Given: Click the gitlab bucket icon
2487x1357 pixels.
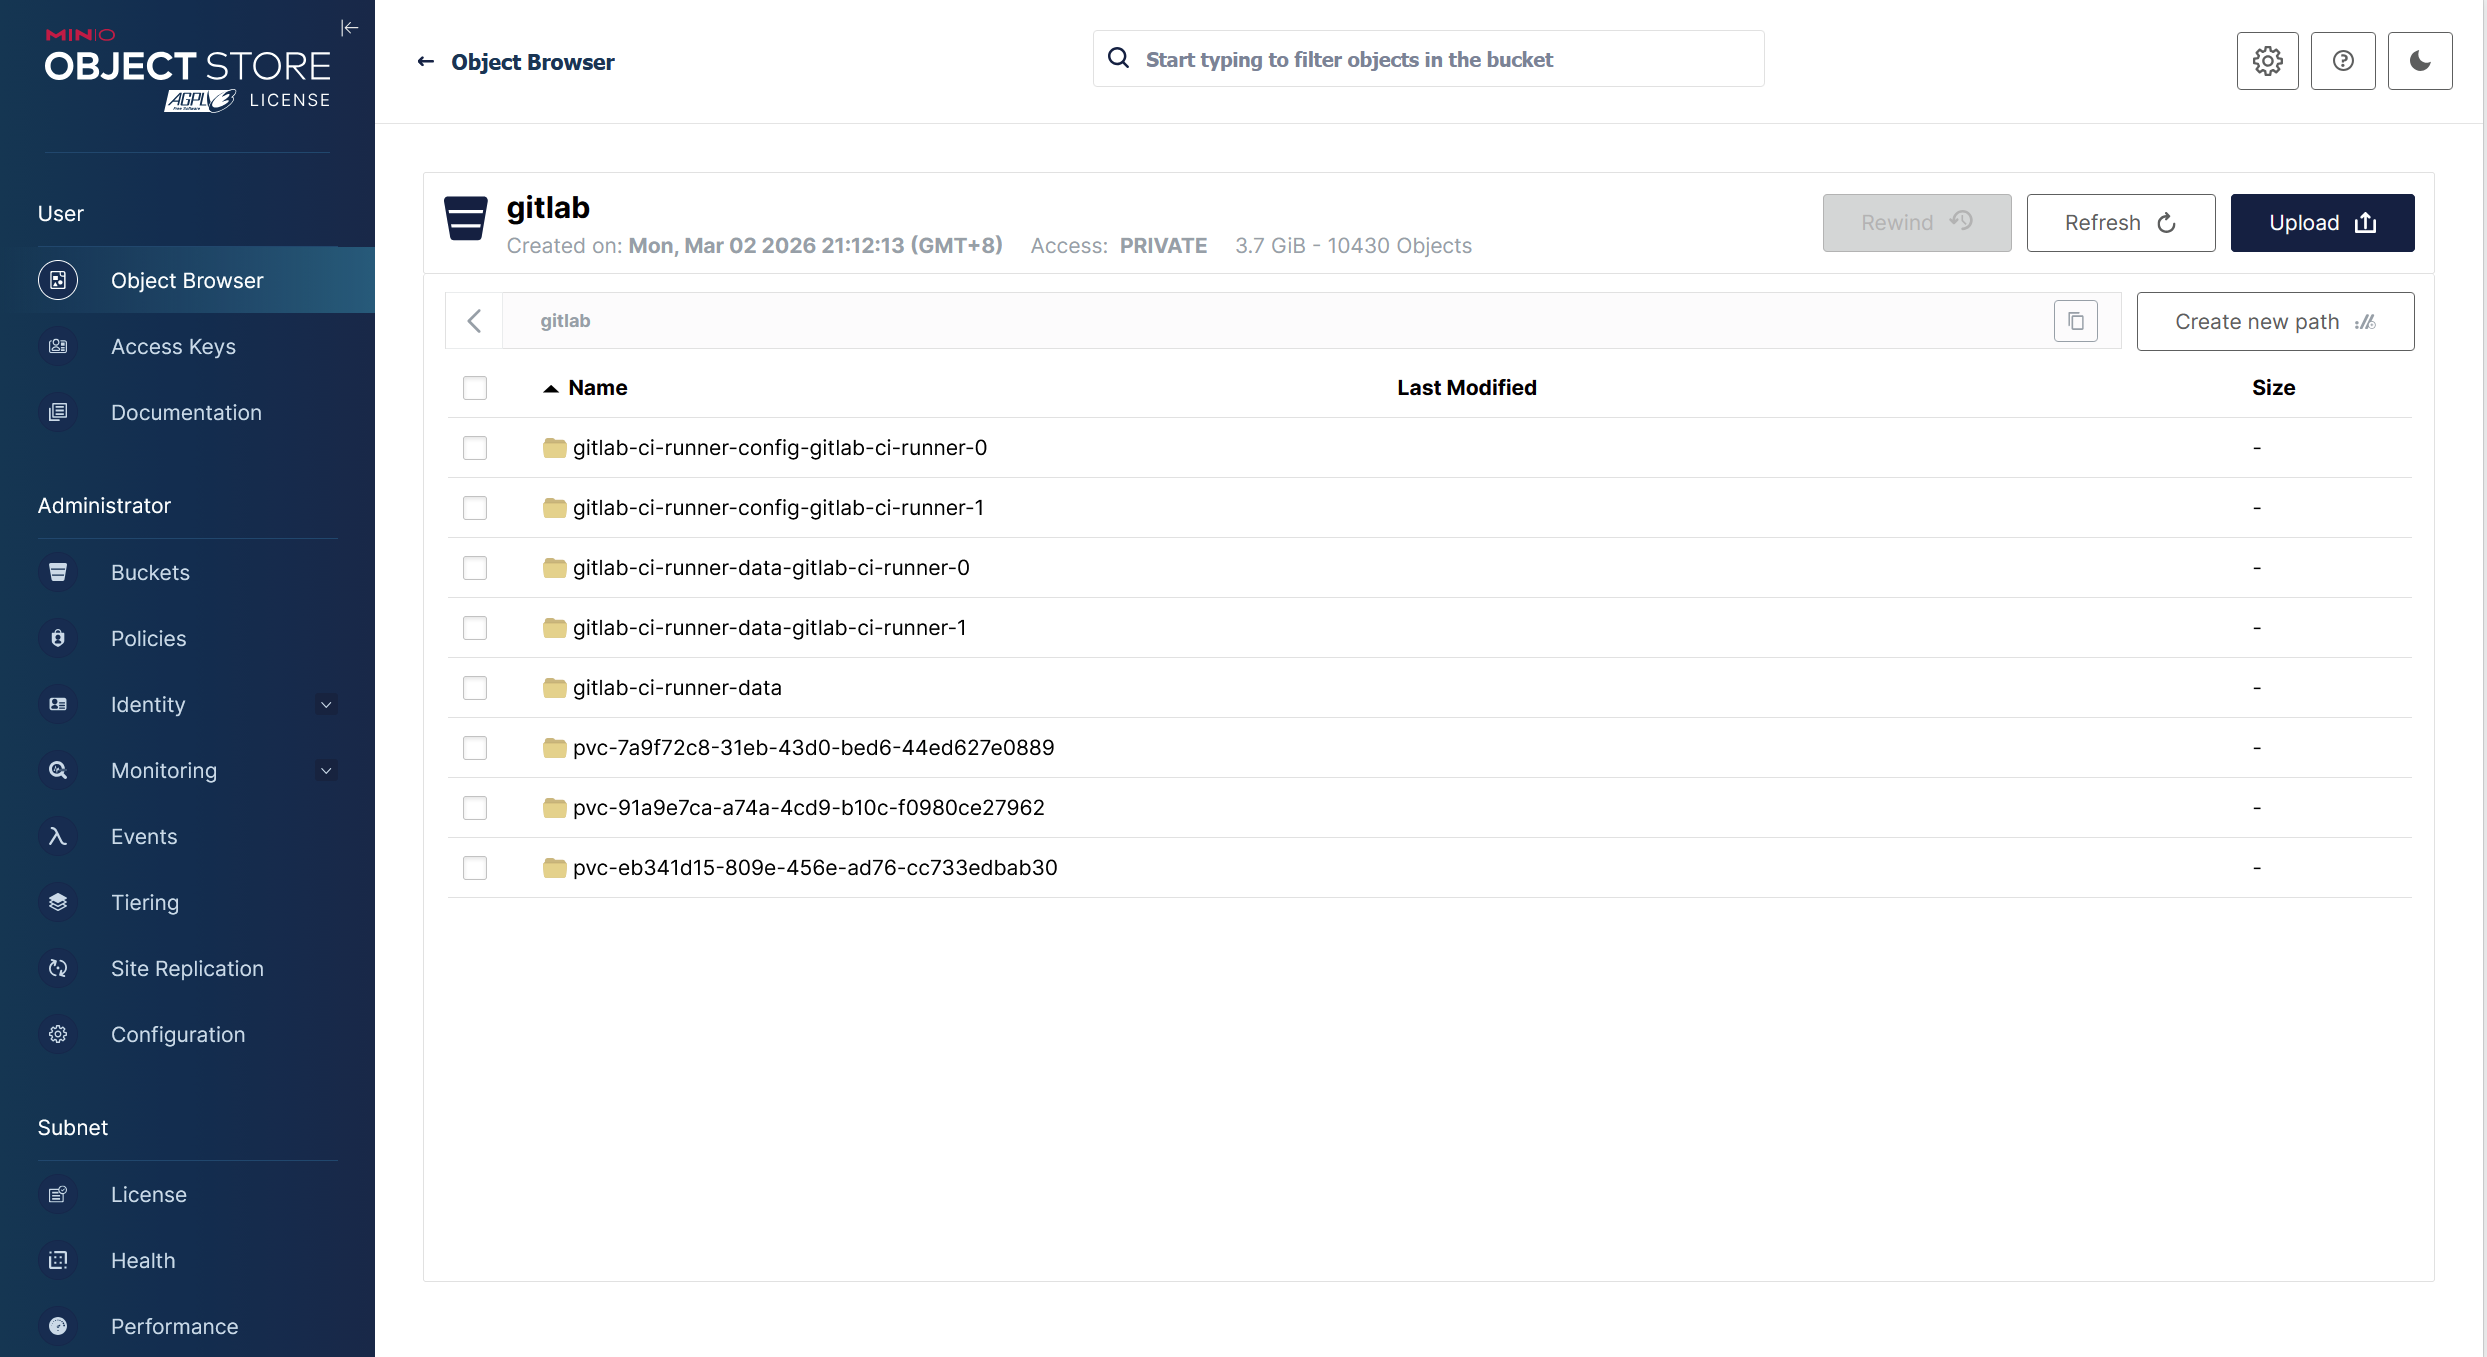Looking at the screenshot, I should tap(466, 219).
